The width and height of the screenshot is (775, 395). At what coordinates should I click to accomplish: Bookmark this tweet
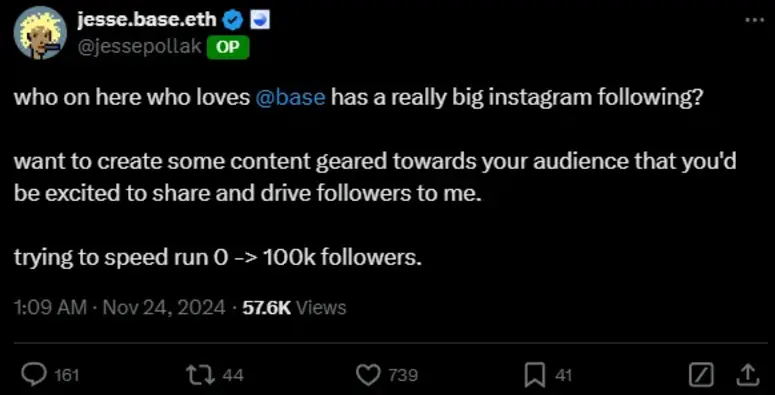(535, 375)
